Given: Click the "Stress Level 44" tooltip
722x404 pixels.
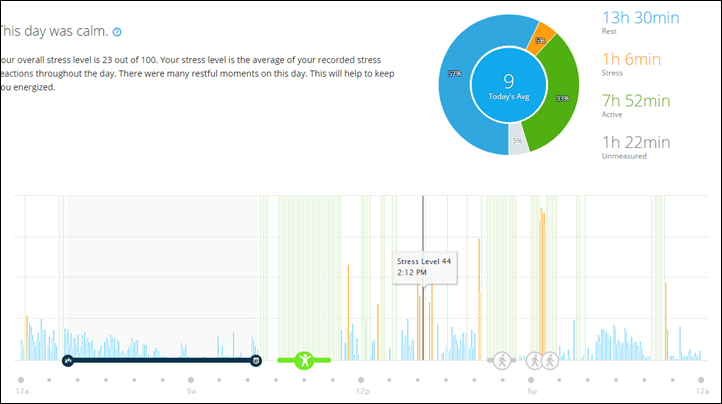Looking at the screenshot, I should point(424,266).
